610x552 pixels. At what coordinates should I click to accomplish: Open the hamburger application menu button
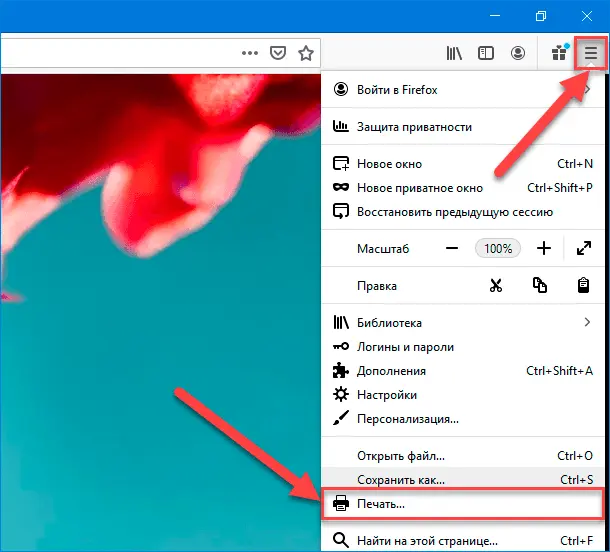[591, 54]
